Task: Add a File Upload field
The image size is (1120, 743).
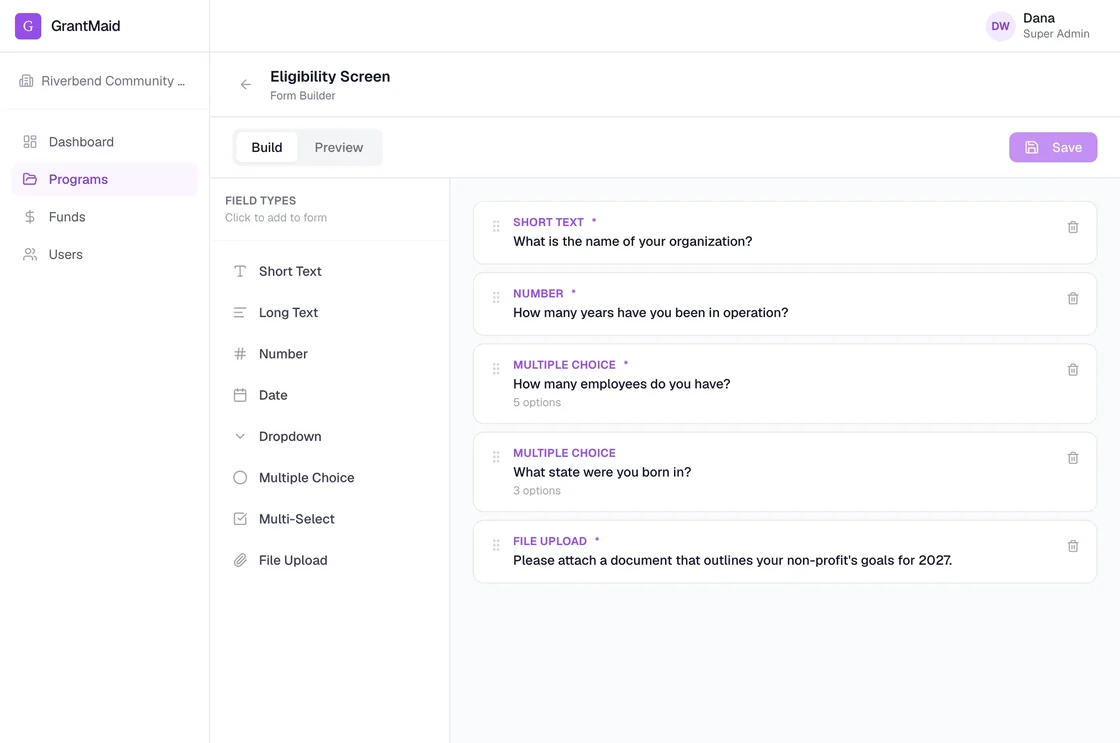Action: [330, 560]
